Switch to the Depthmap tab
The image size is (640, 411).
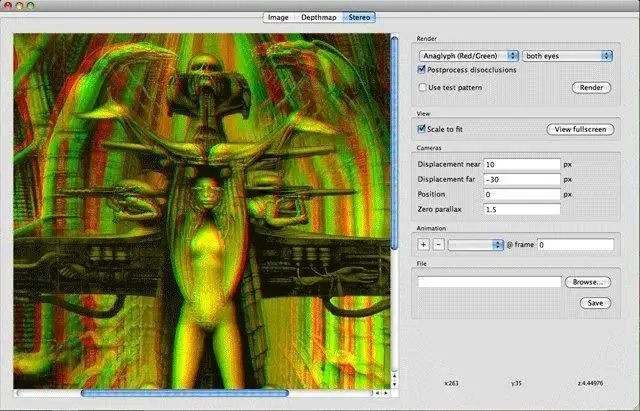click(x=318, y=18)
